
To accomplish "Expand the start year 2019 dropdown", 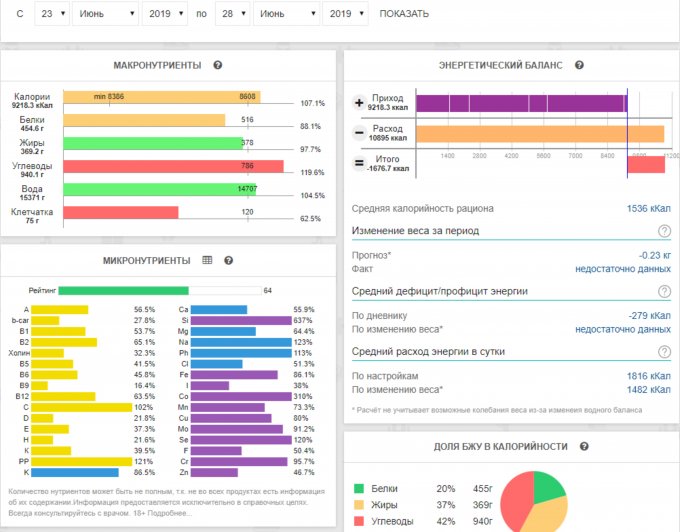I will 167,14.
